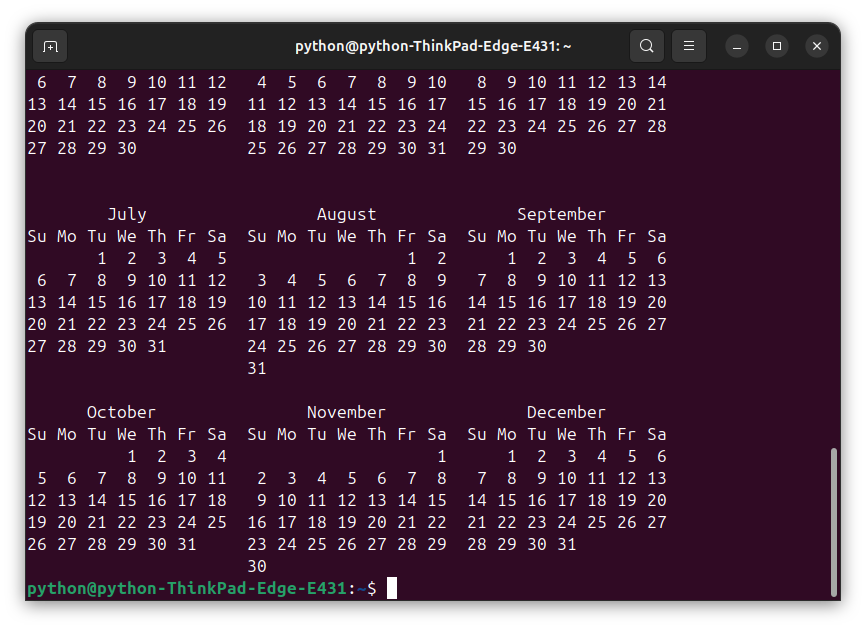The width and height of the screenshot is (866, 629).
Task: Click date 1 in the November calendar
Action: (x=442, y=457)
